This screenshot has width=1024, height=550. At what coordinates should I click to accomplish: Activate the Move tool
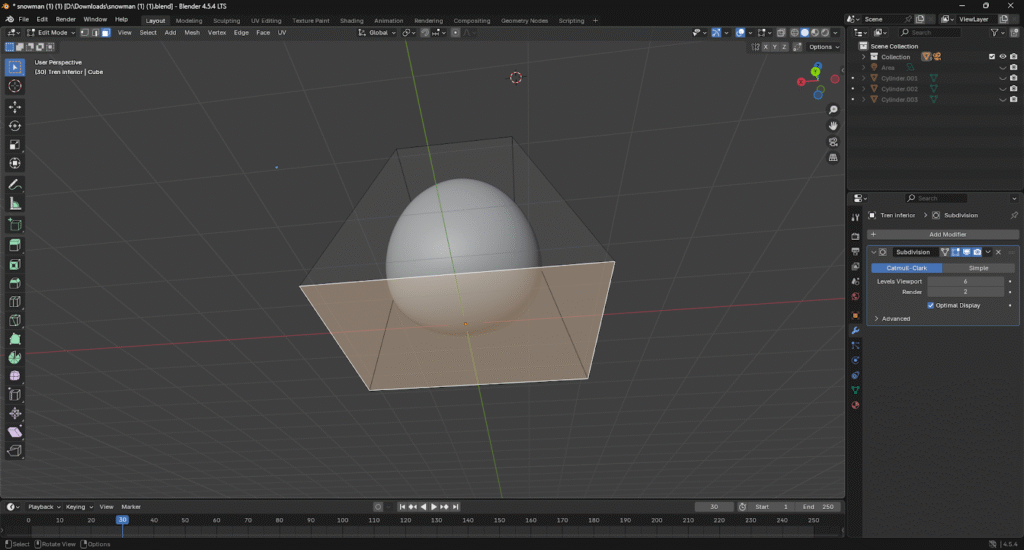15,106
